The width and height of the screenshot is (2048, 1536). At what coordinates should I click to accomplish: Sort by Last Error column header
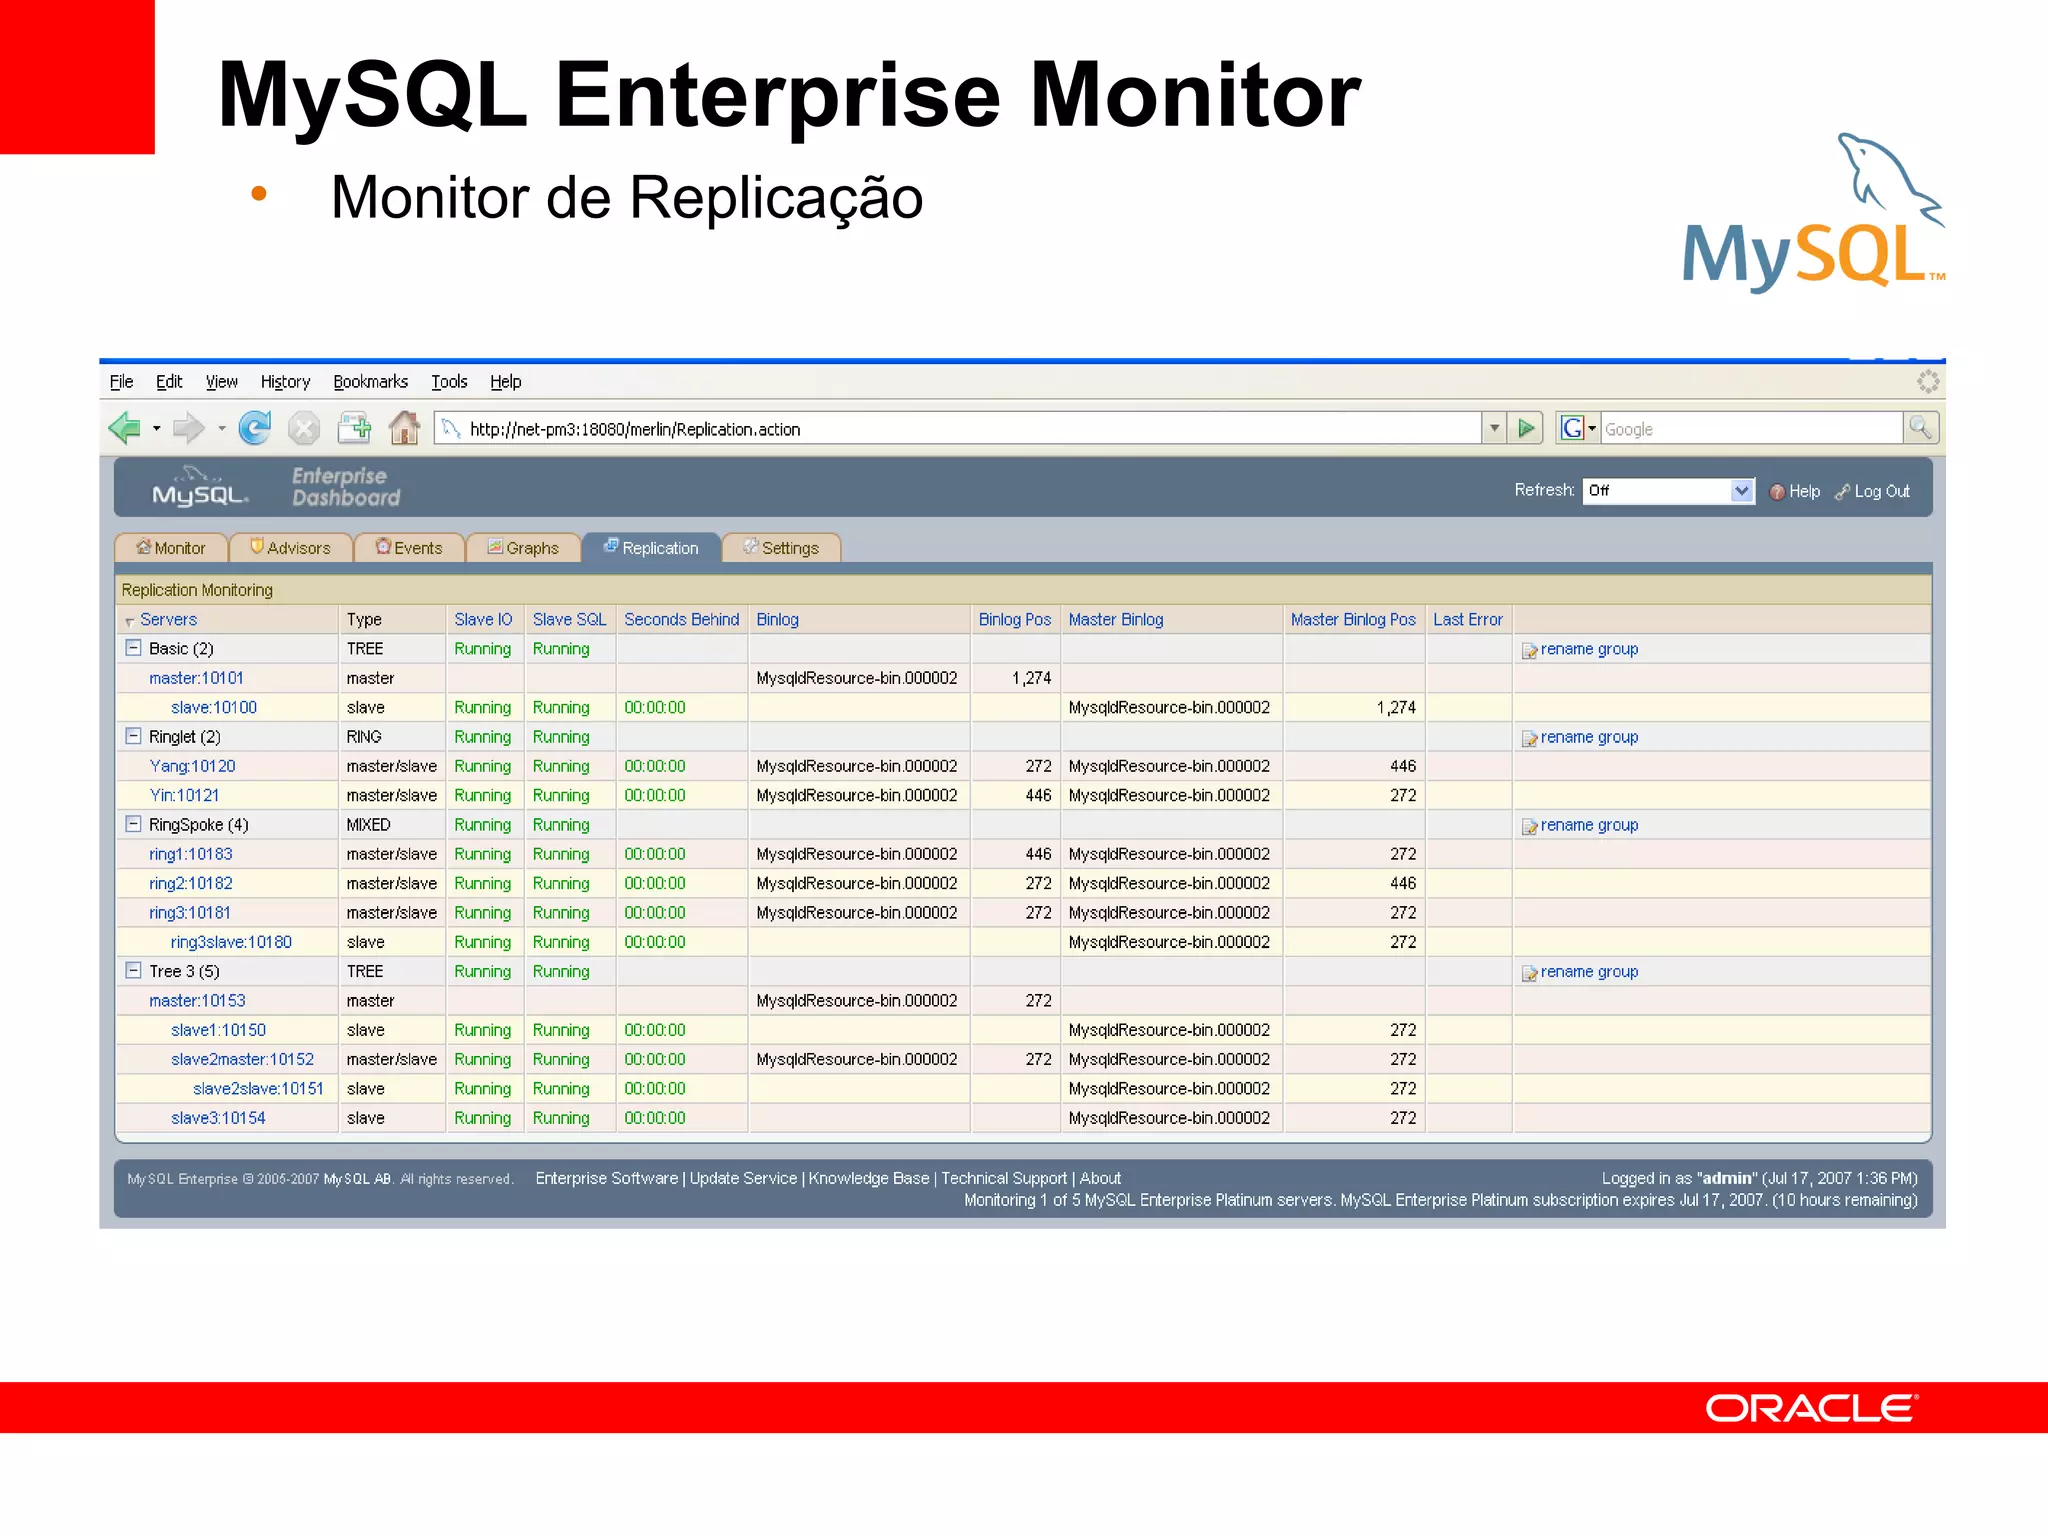click(1467, 620)
